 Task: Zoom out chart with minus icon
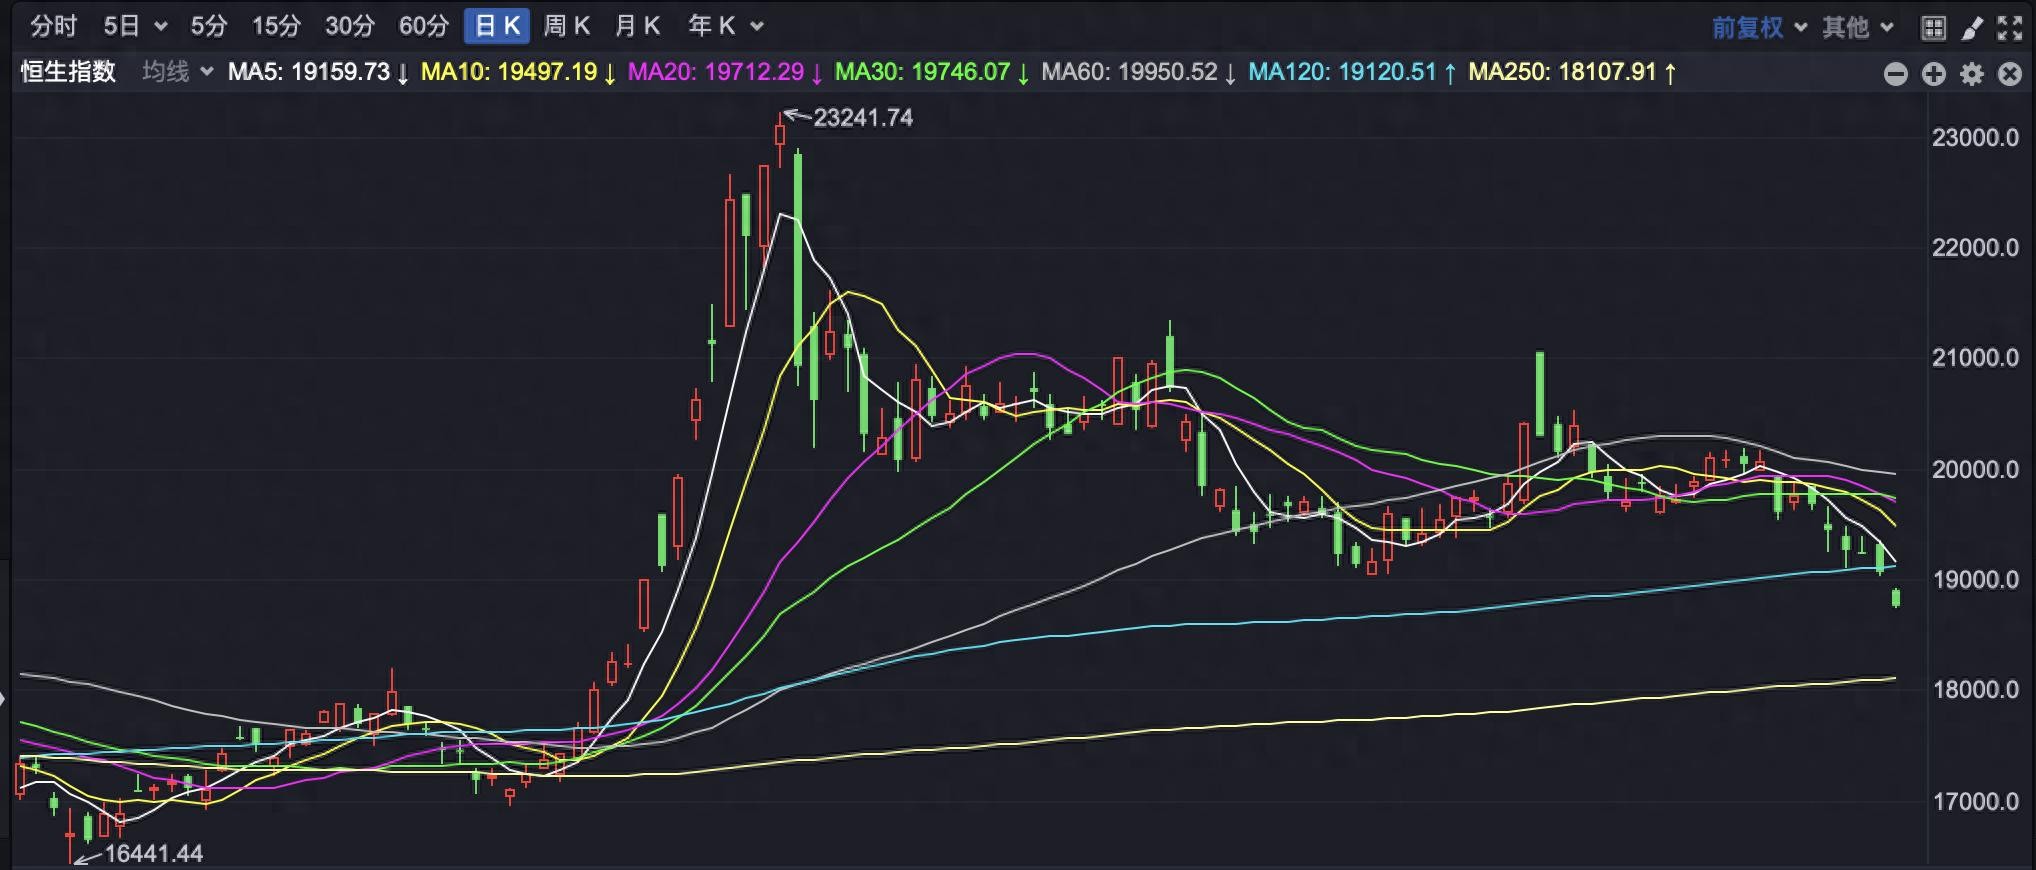[1895, 73]
